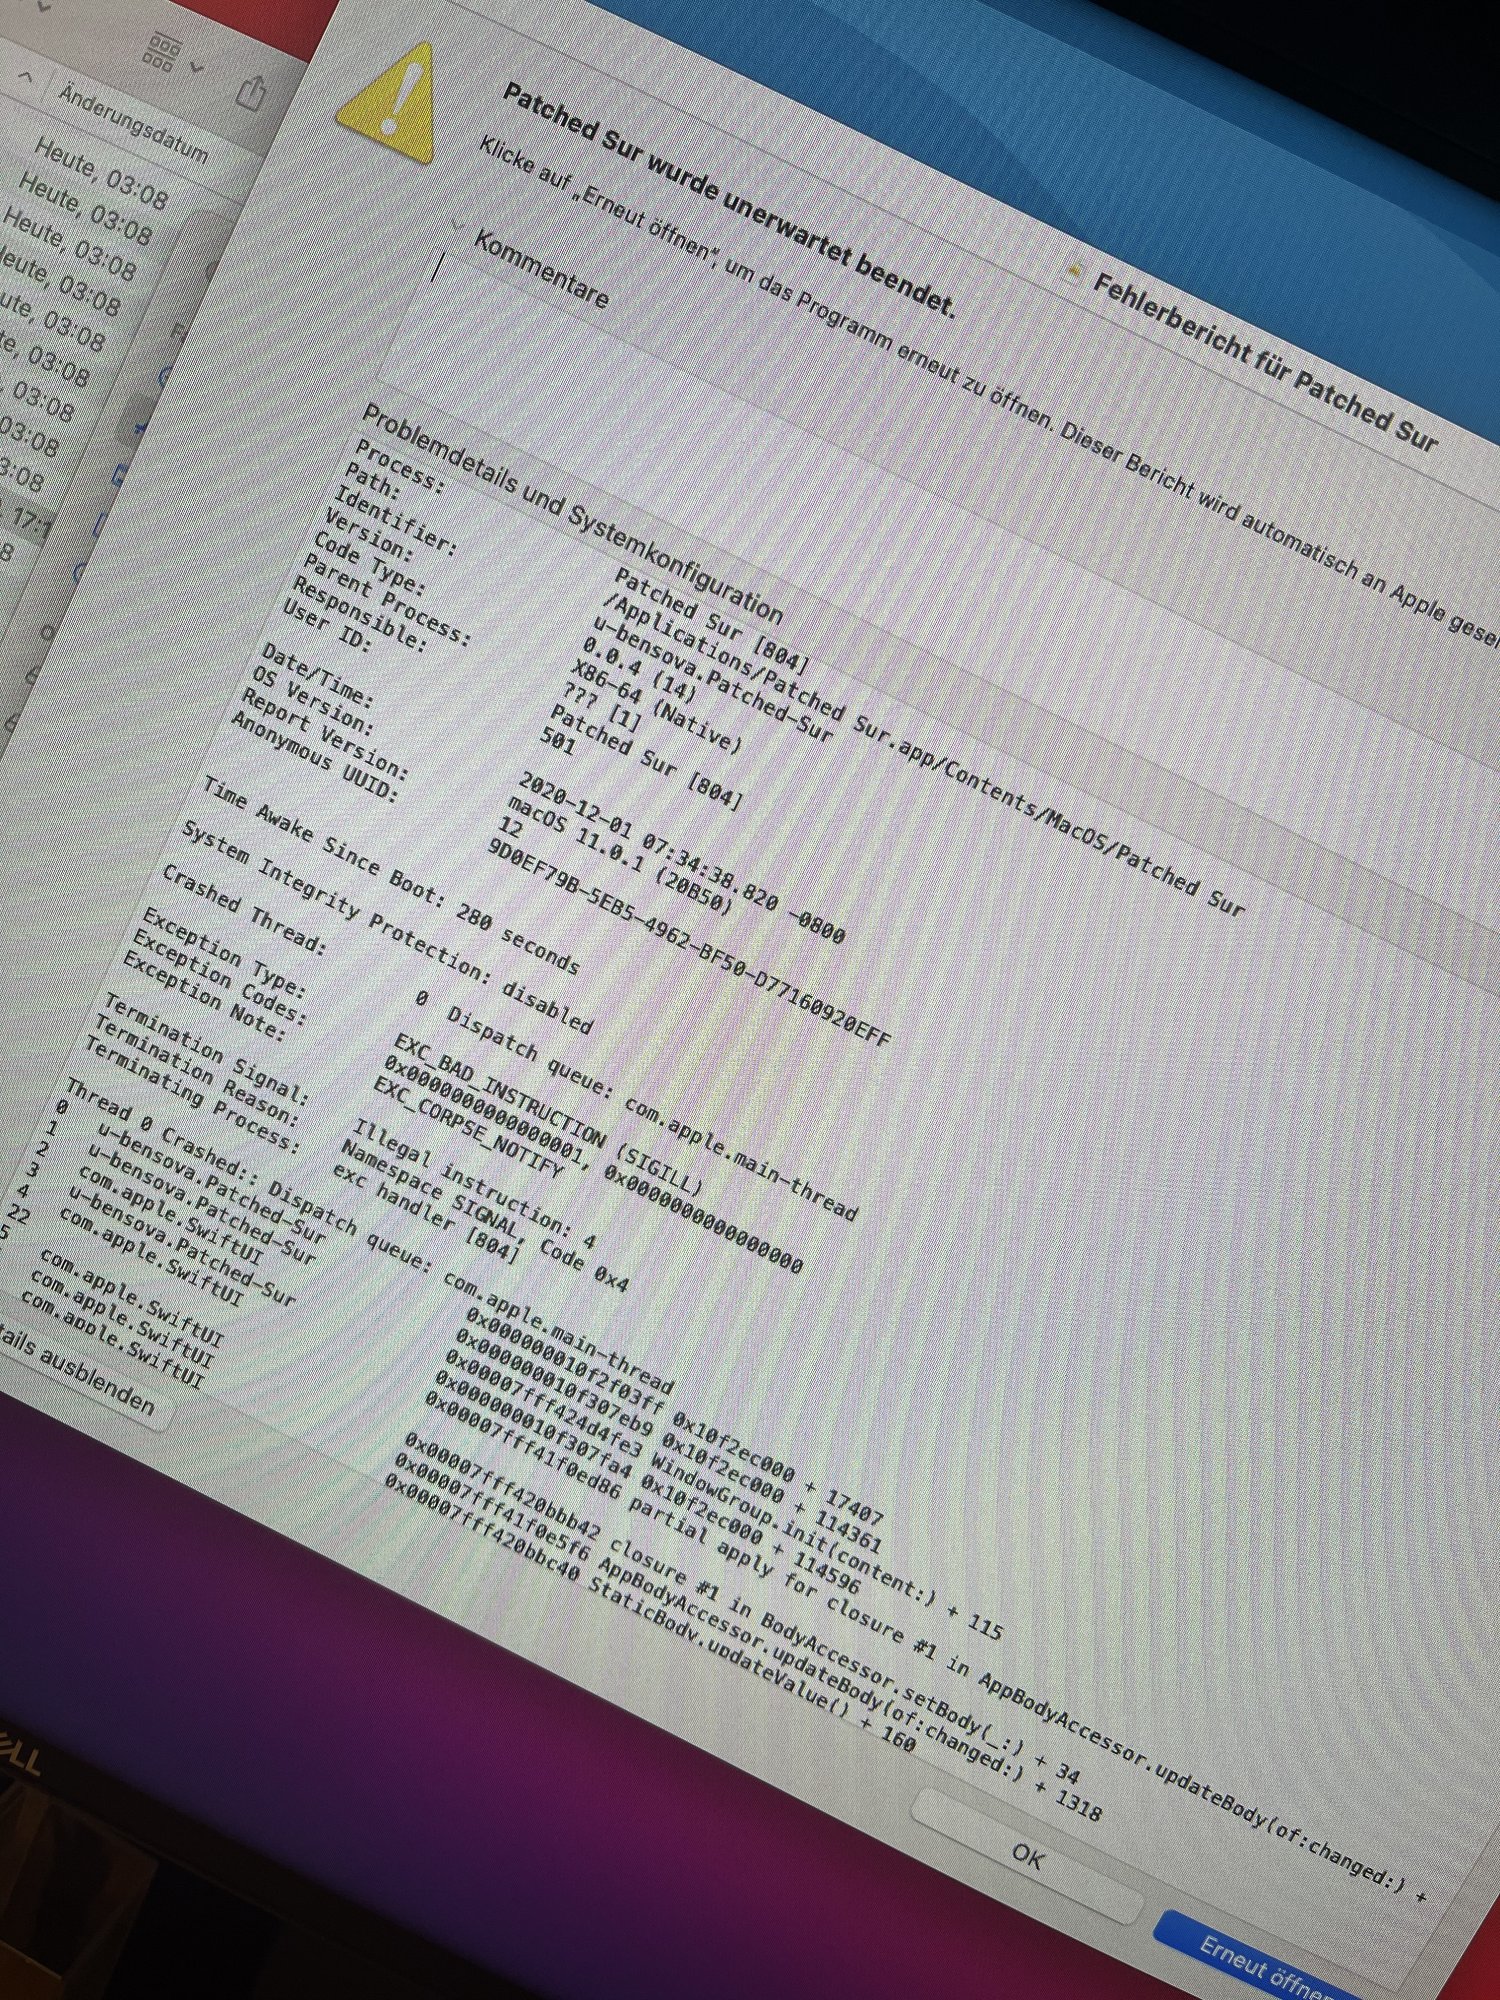Click the EXC_CORPSE_NOTIFY exception note
Viewport: 1500px width, 2000px height.
(x=469, y=1127)
